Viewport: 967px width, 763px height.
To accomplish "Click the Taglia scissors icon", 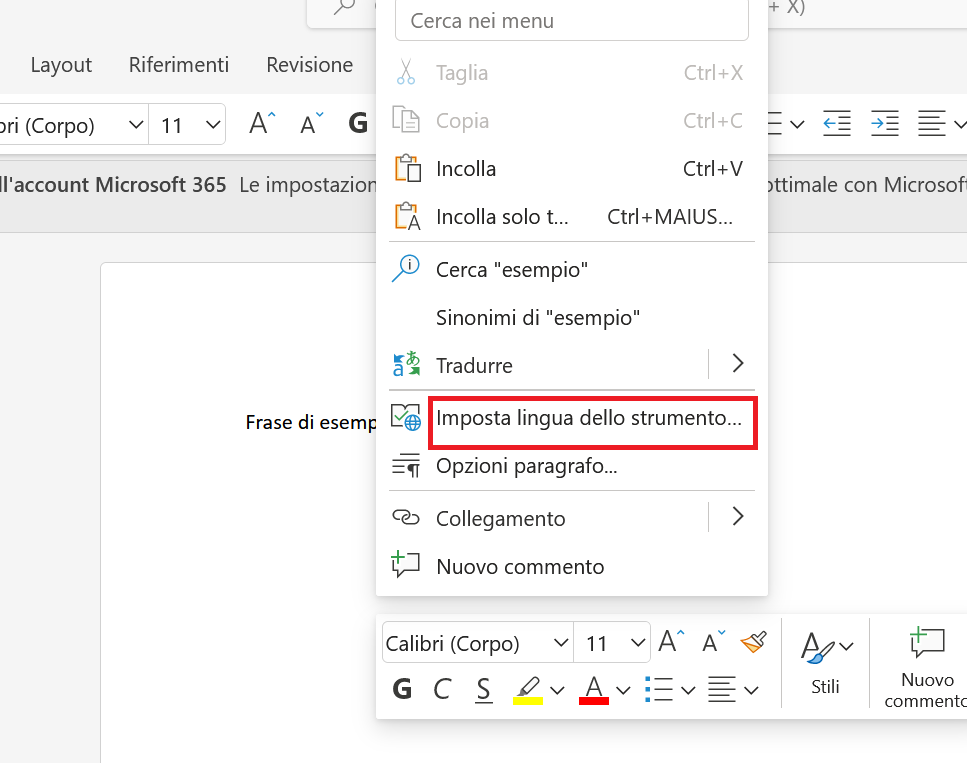I will click(x=406, y=72).
